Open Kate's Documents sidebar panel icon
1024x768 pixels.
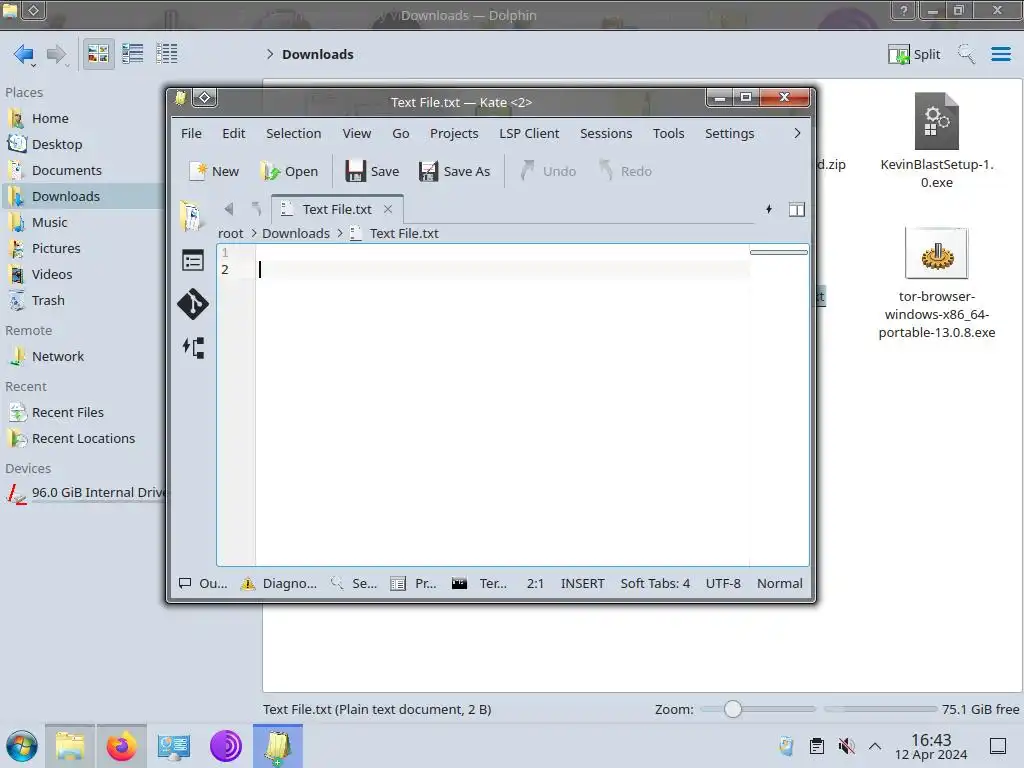pos(192,216)
